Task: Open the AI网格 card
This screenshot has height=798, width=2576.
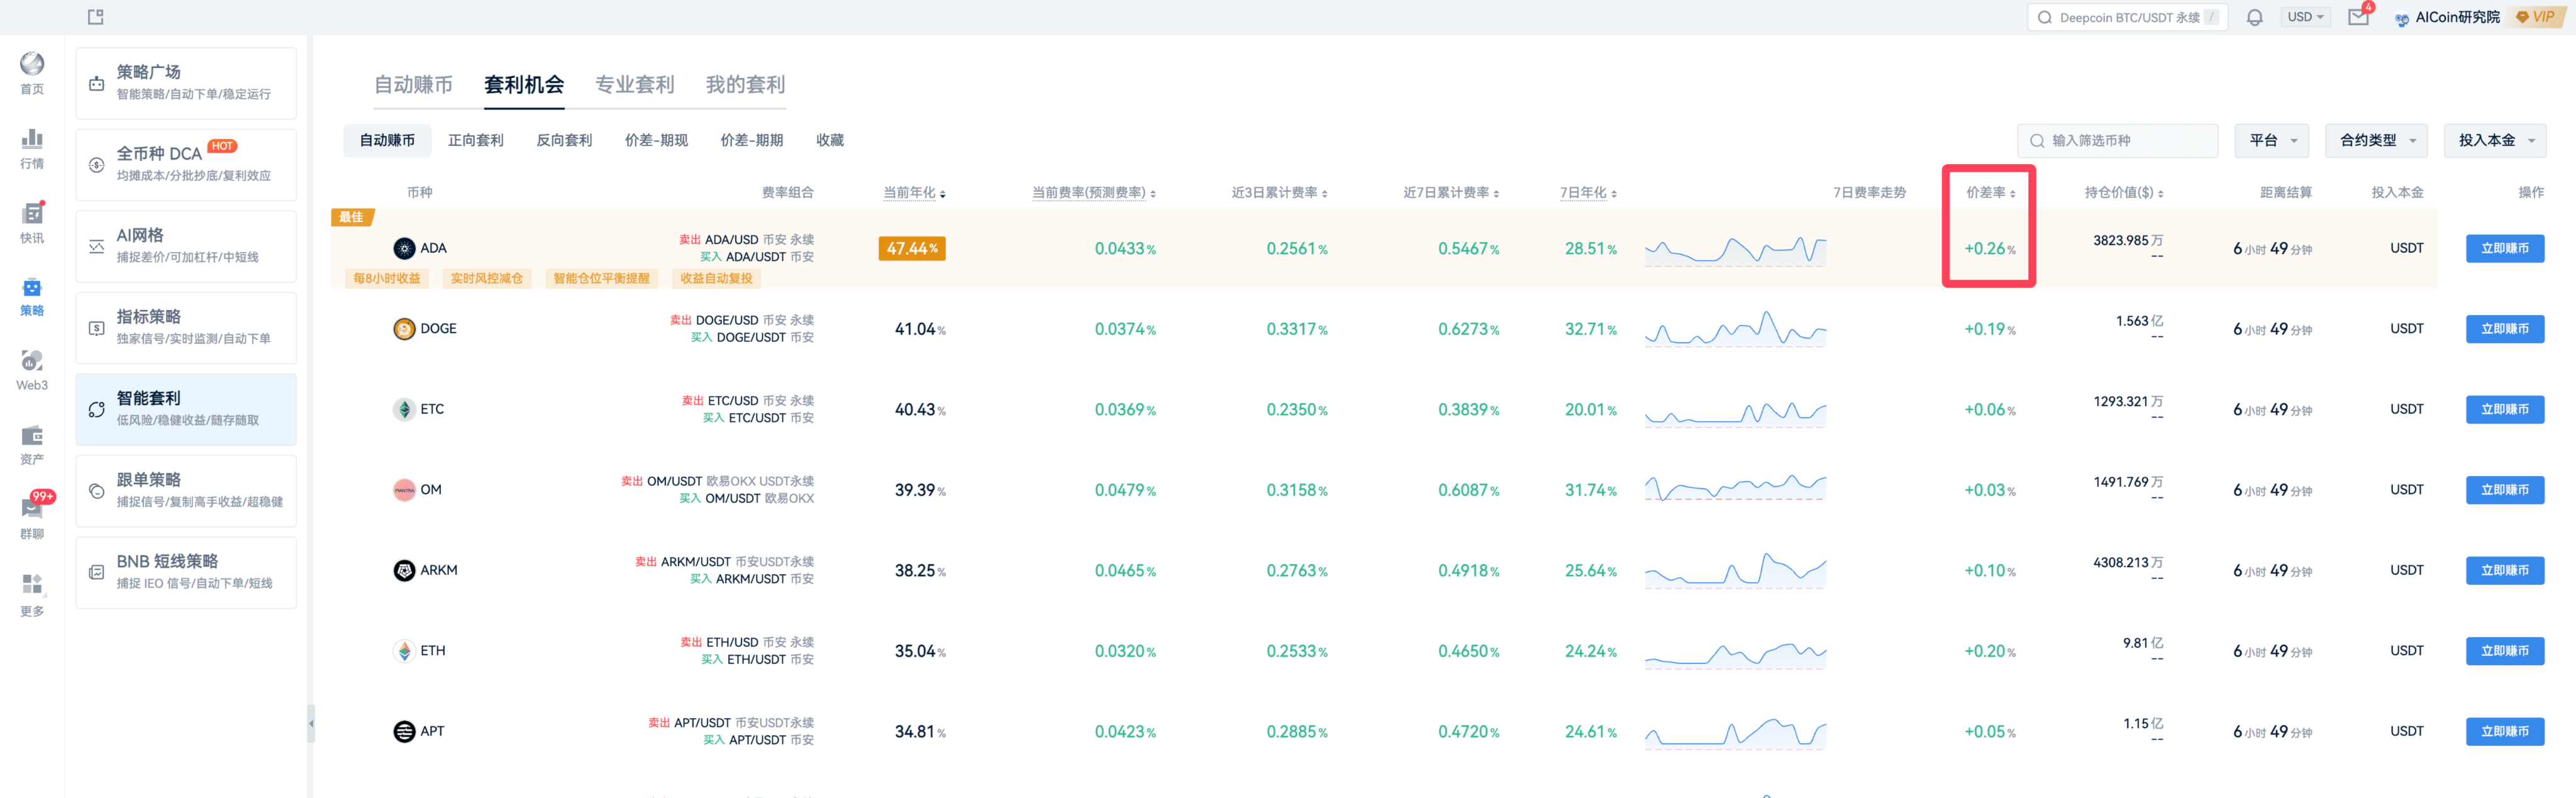Action: click(x=186, y=246)
